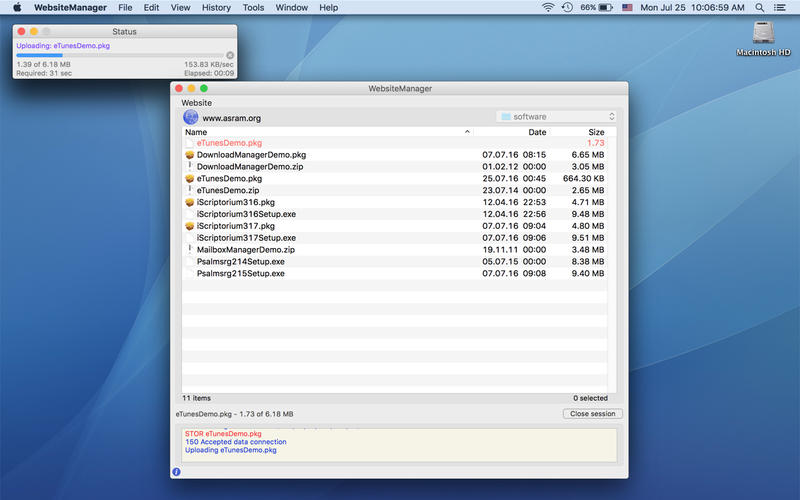
Task: Click the 11 items status text
Action: point(196,398)
